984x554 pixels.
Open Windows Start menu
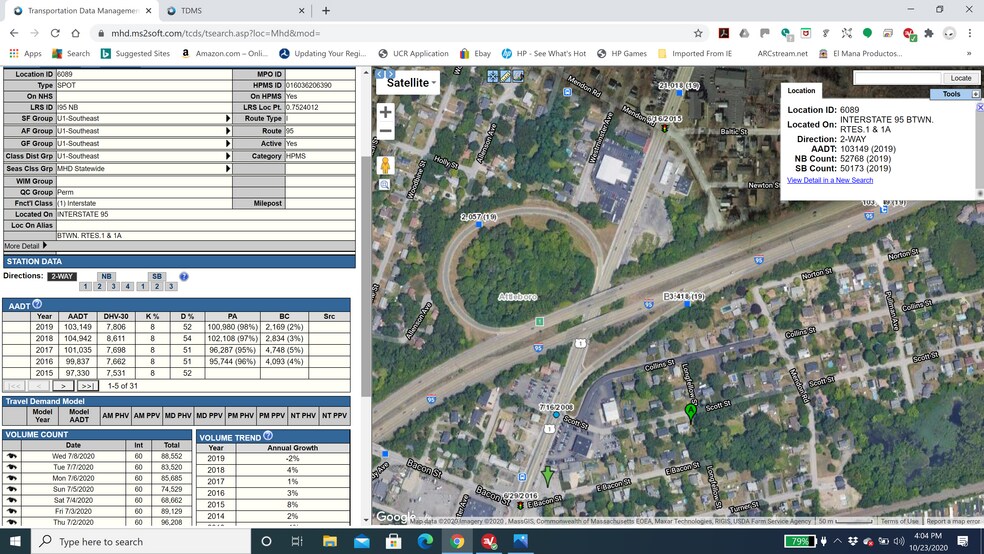point(15,541)
